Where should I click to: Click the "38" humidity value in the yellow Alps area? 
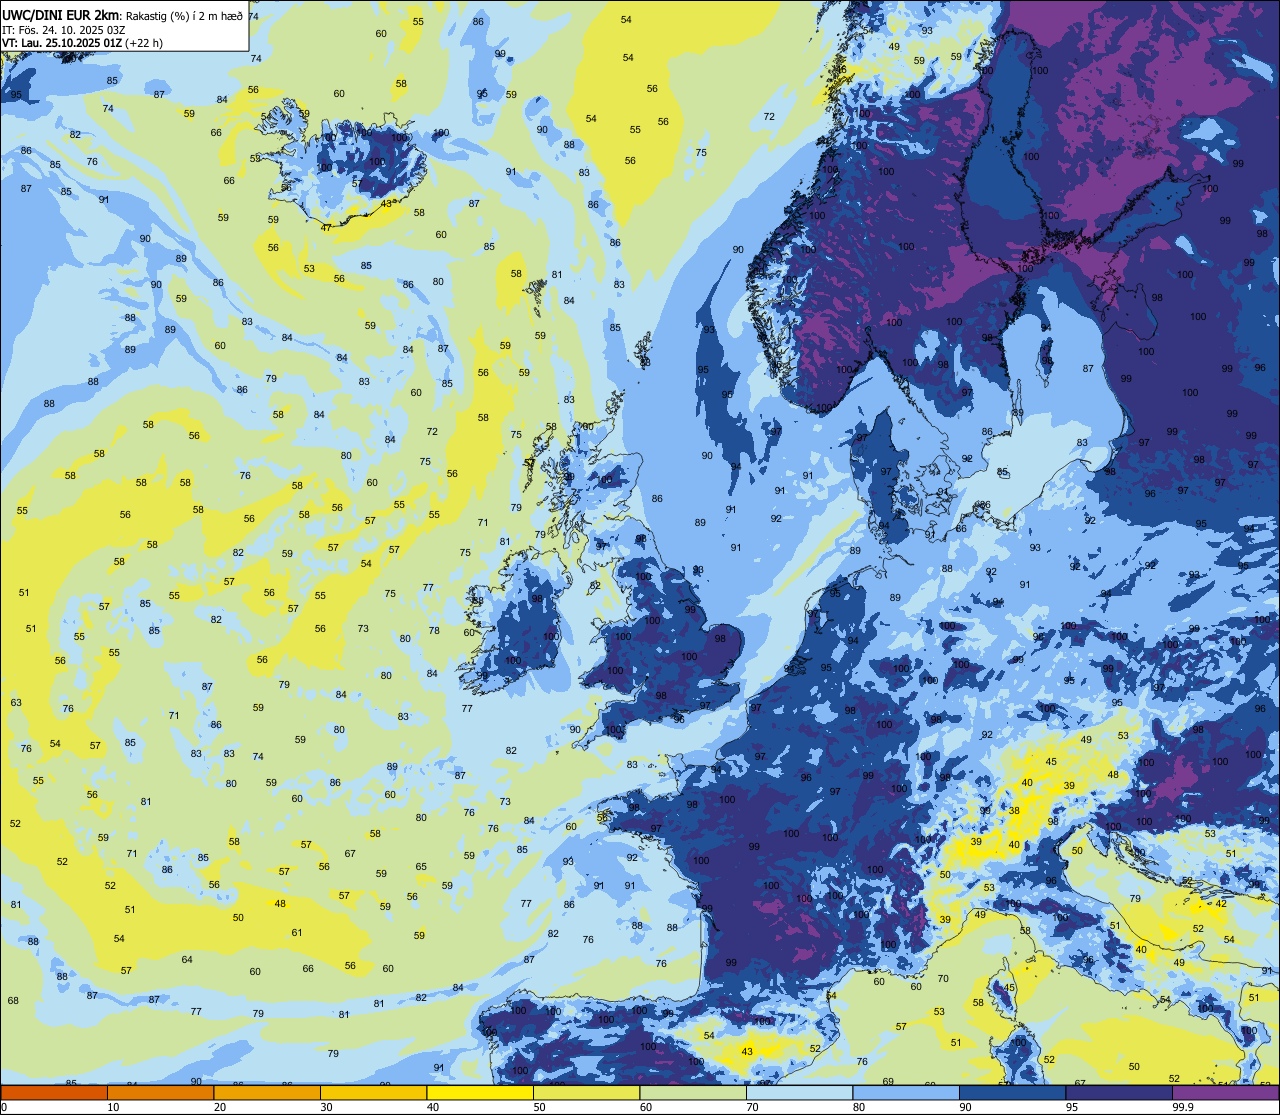click(x=1014, y=810)
